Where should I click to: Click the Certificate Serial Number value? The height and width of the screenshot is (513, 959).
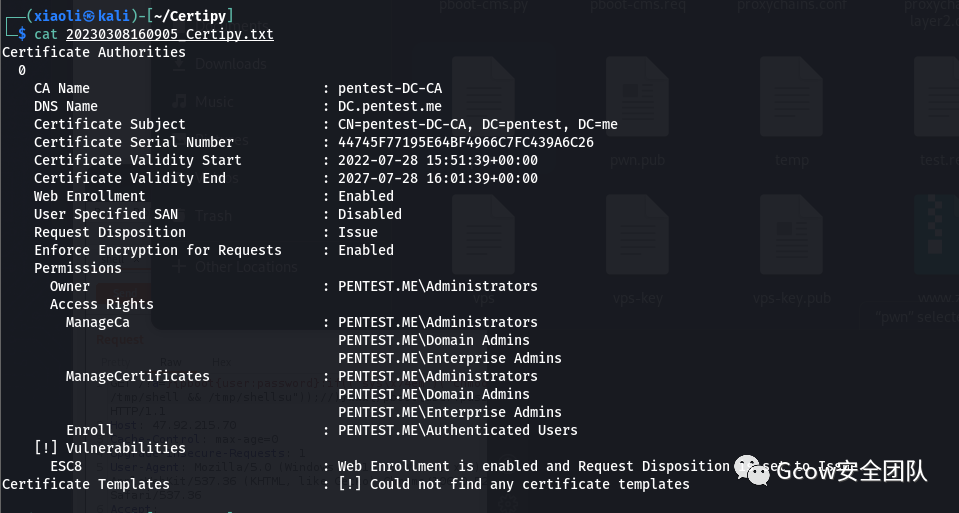click(465, 142)
